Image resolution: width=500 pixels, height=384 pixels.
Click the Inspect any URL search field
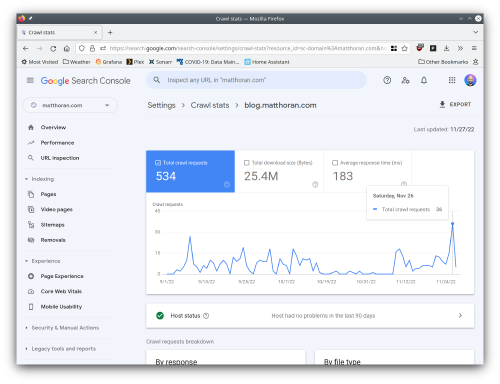256,80
